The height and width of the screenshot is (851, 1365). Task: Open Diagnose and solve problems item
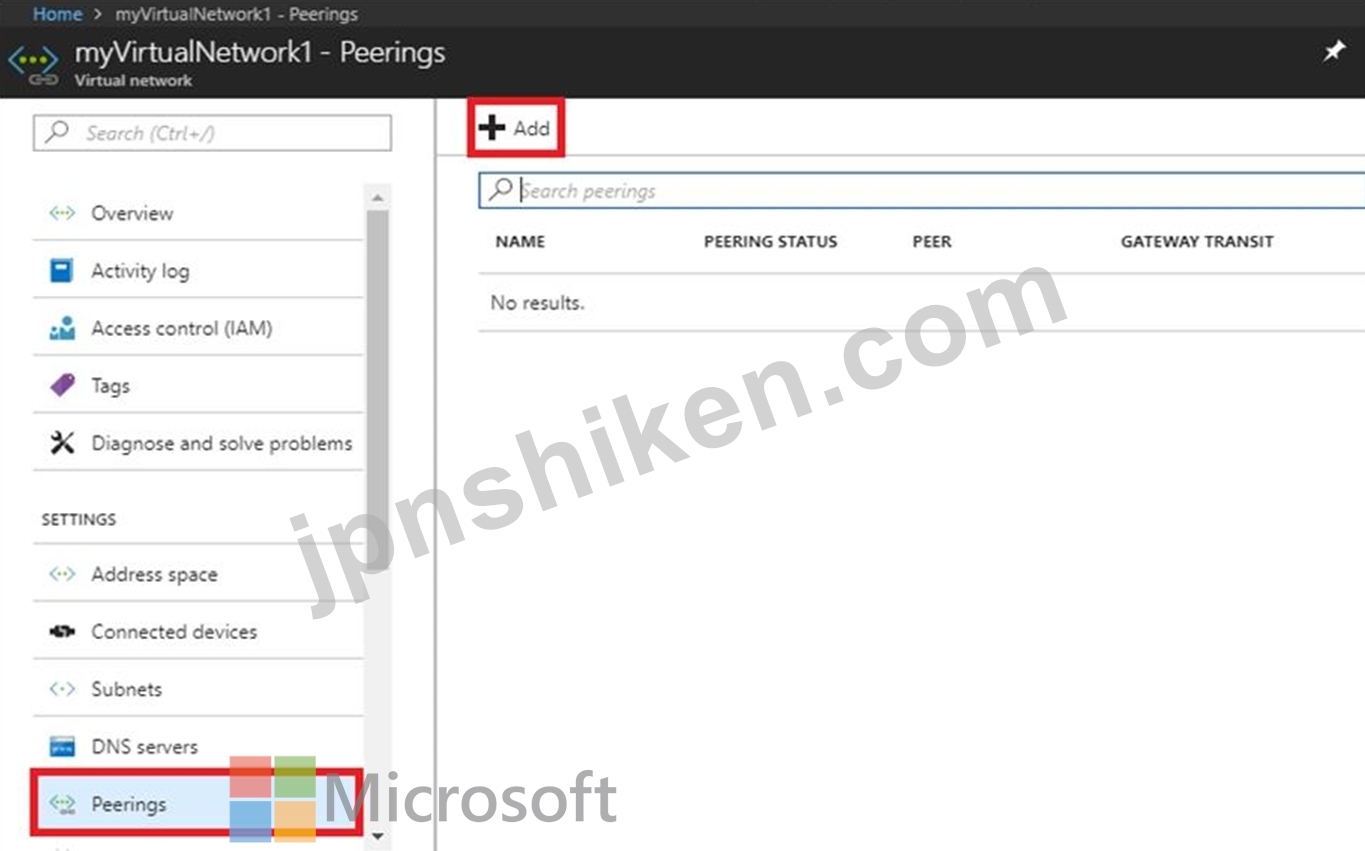tap(198, 443)
